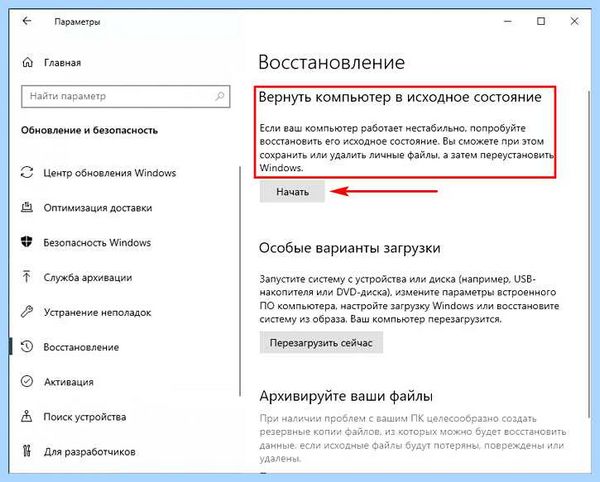Click the Начать button
Image resolution: width=600 pixels, height=482 pixels.
292,192
